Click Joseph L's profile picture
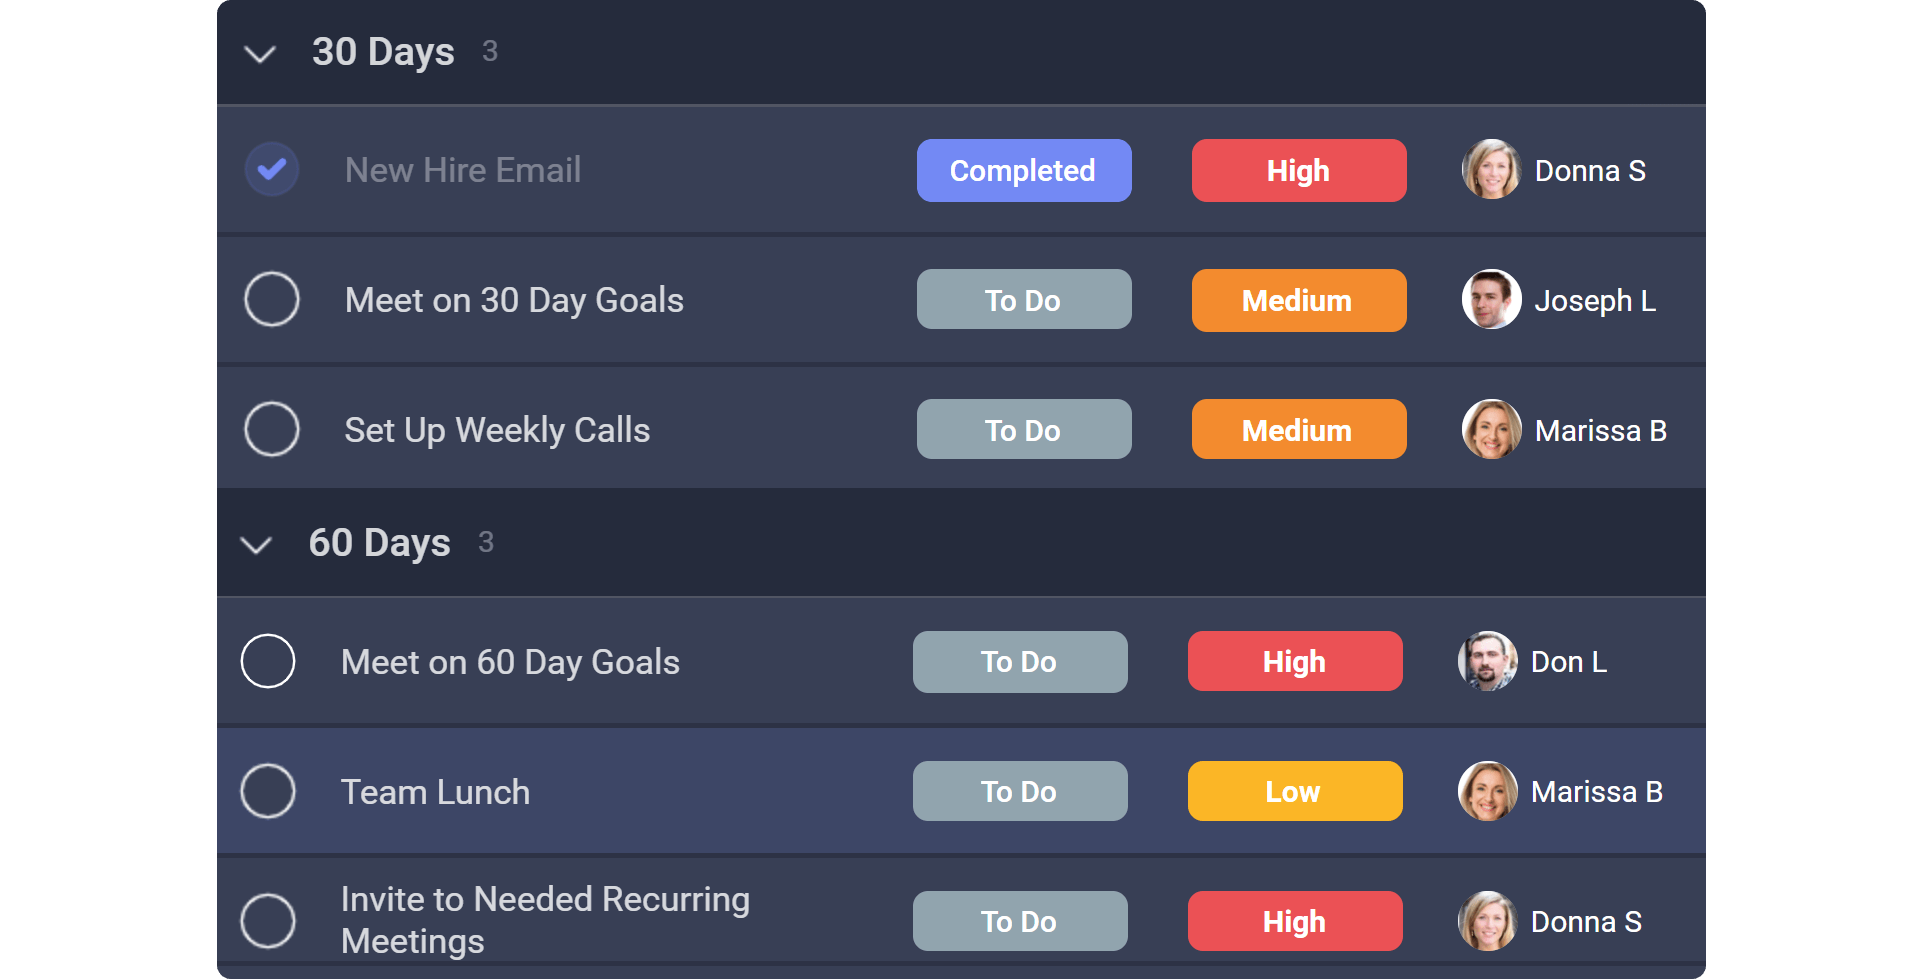The width and height of the screenshot is (1920, 979). (1491, 299)
